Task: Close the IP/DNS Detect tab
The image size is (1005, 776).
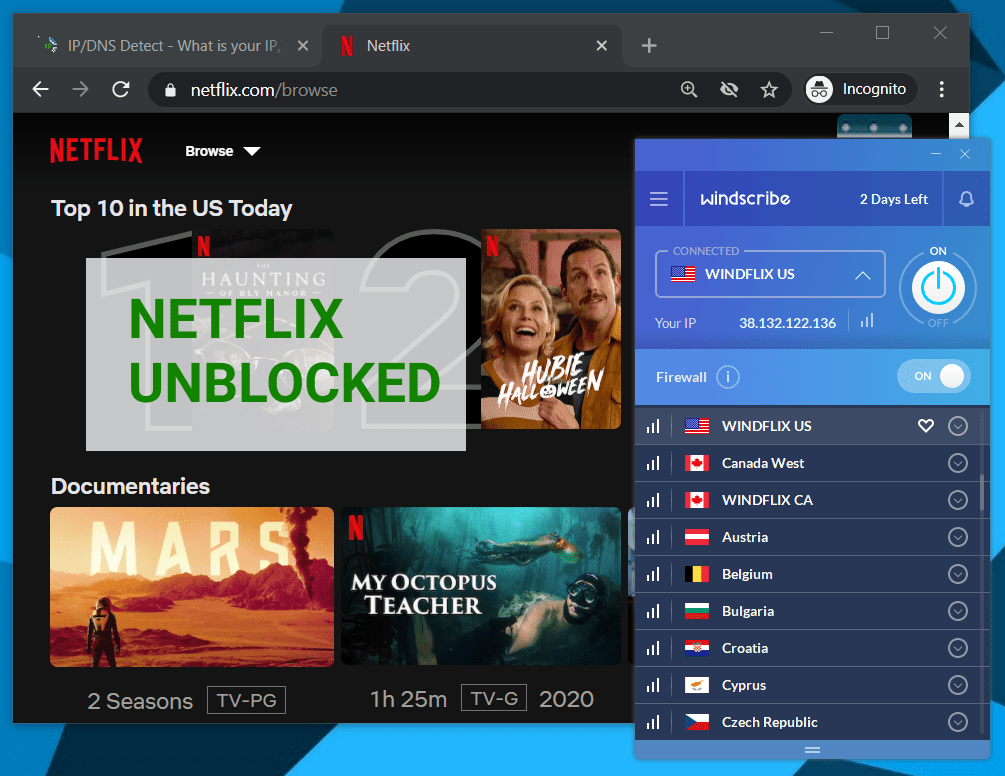Action: pyautogui.click(x=303, y=45)
